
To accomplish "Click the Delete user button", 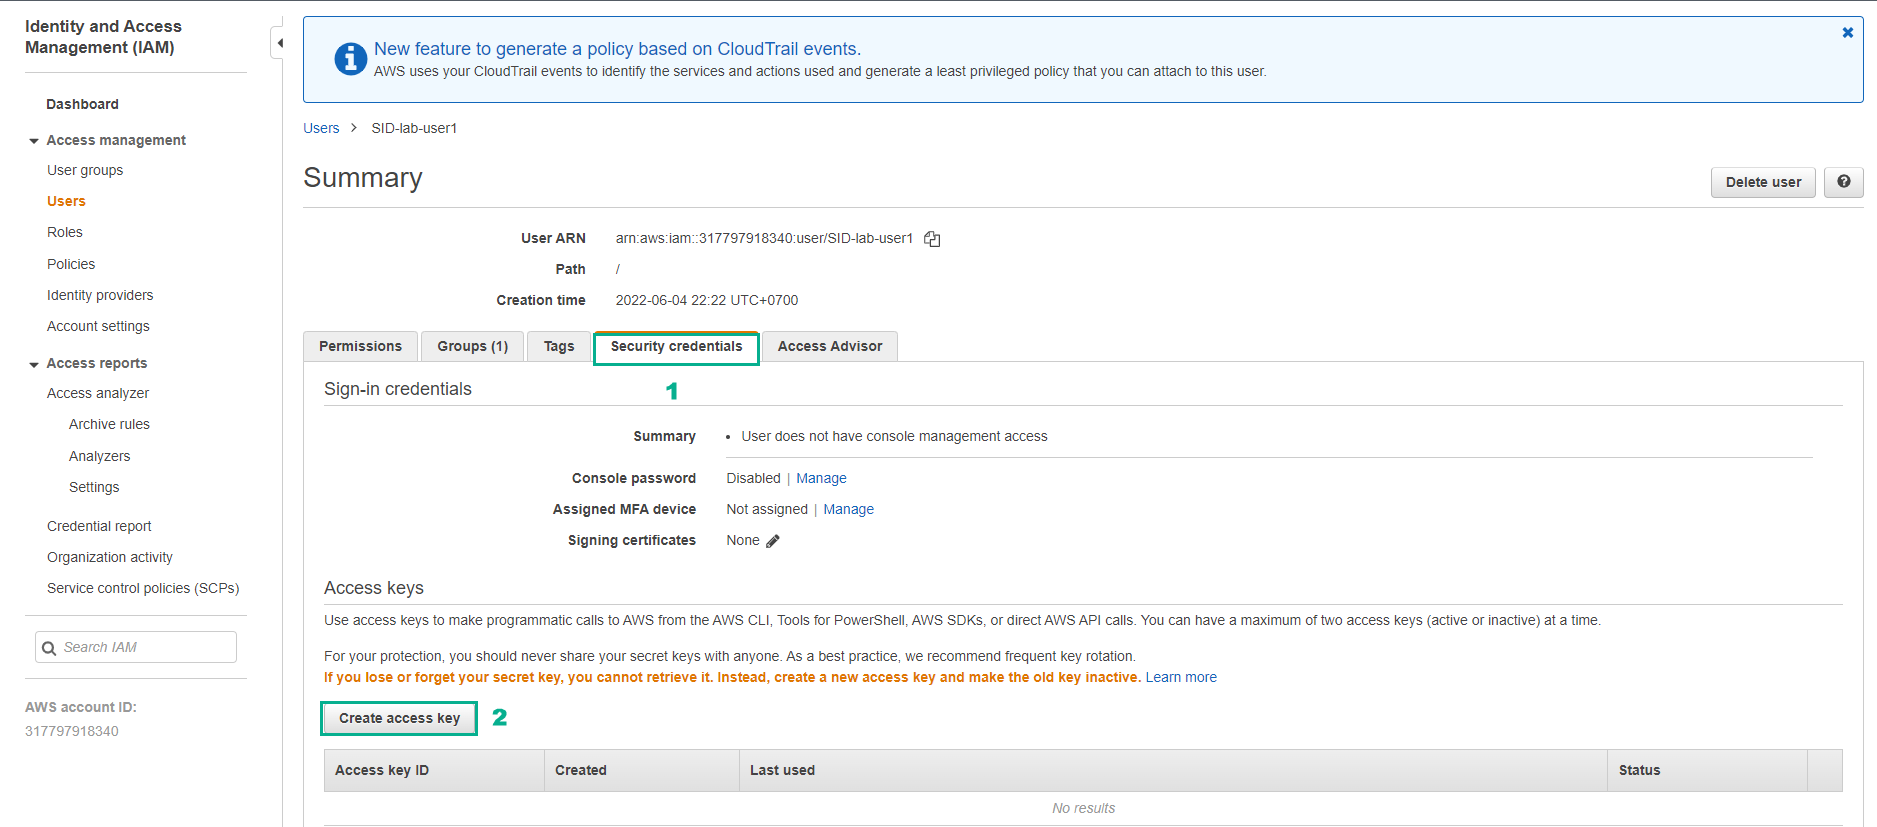I will click(1763, 182).
